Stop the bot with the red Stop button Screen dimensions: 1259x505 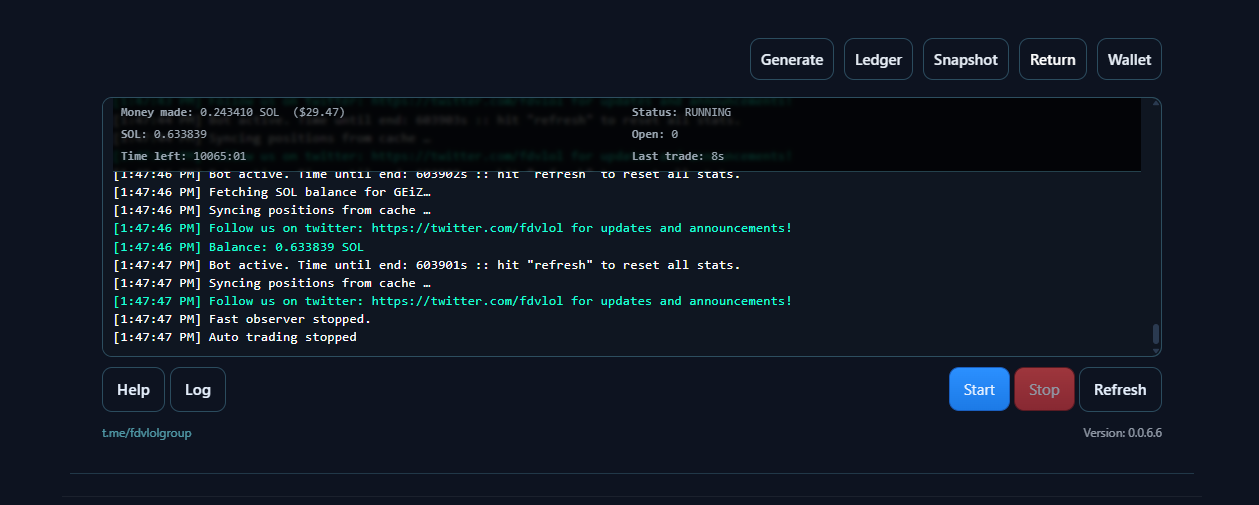click(1044, 390)
